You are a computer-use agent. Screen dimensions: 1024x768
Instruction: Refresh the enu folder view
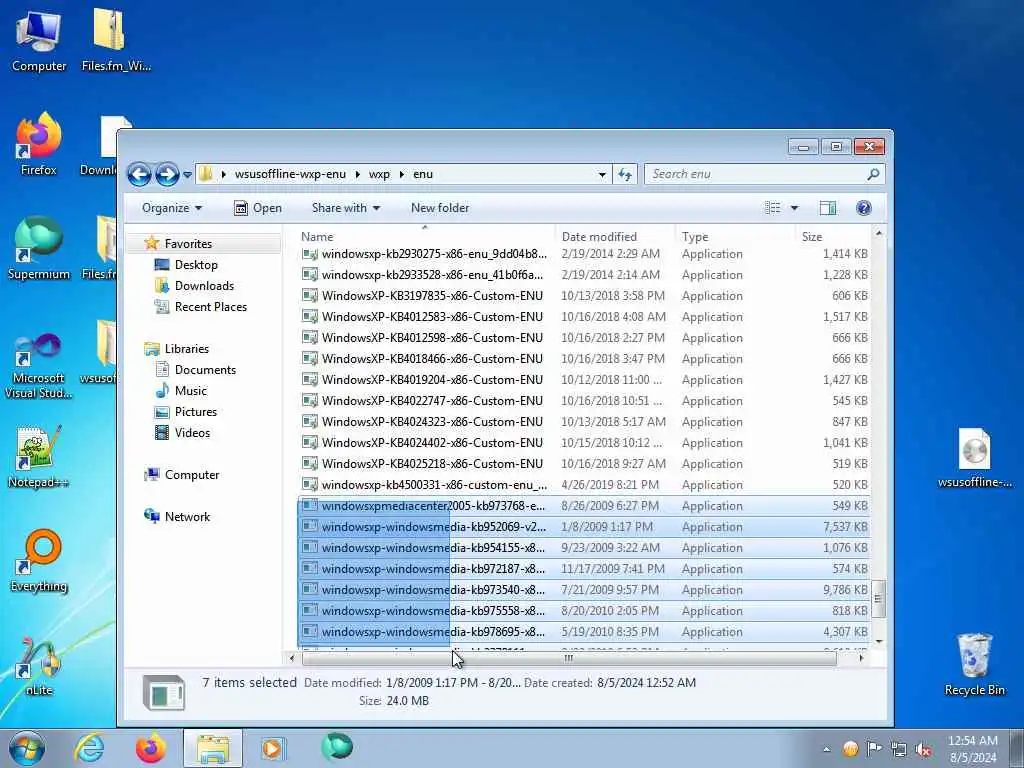(x=625, y=174)
